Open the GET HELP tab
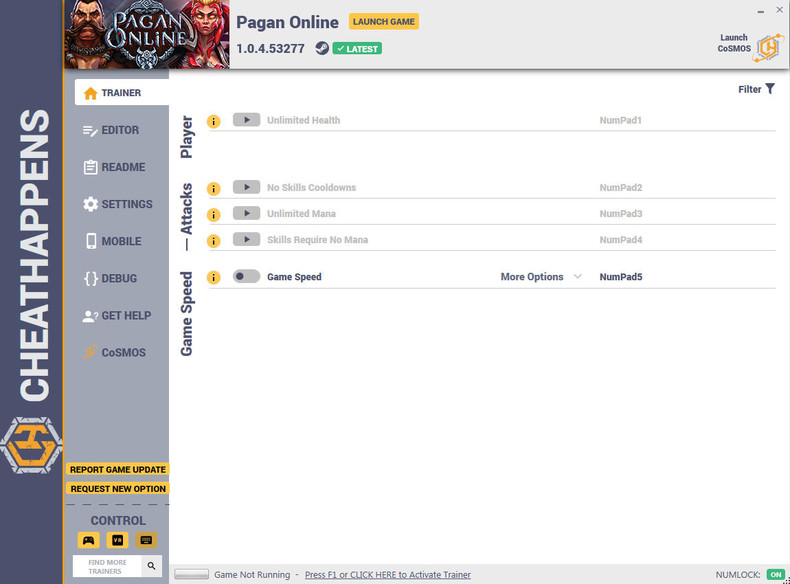 click(116, 316)
